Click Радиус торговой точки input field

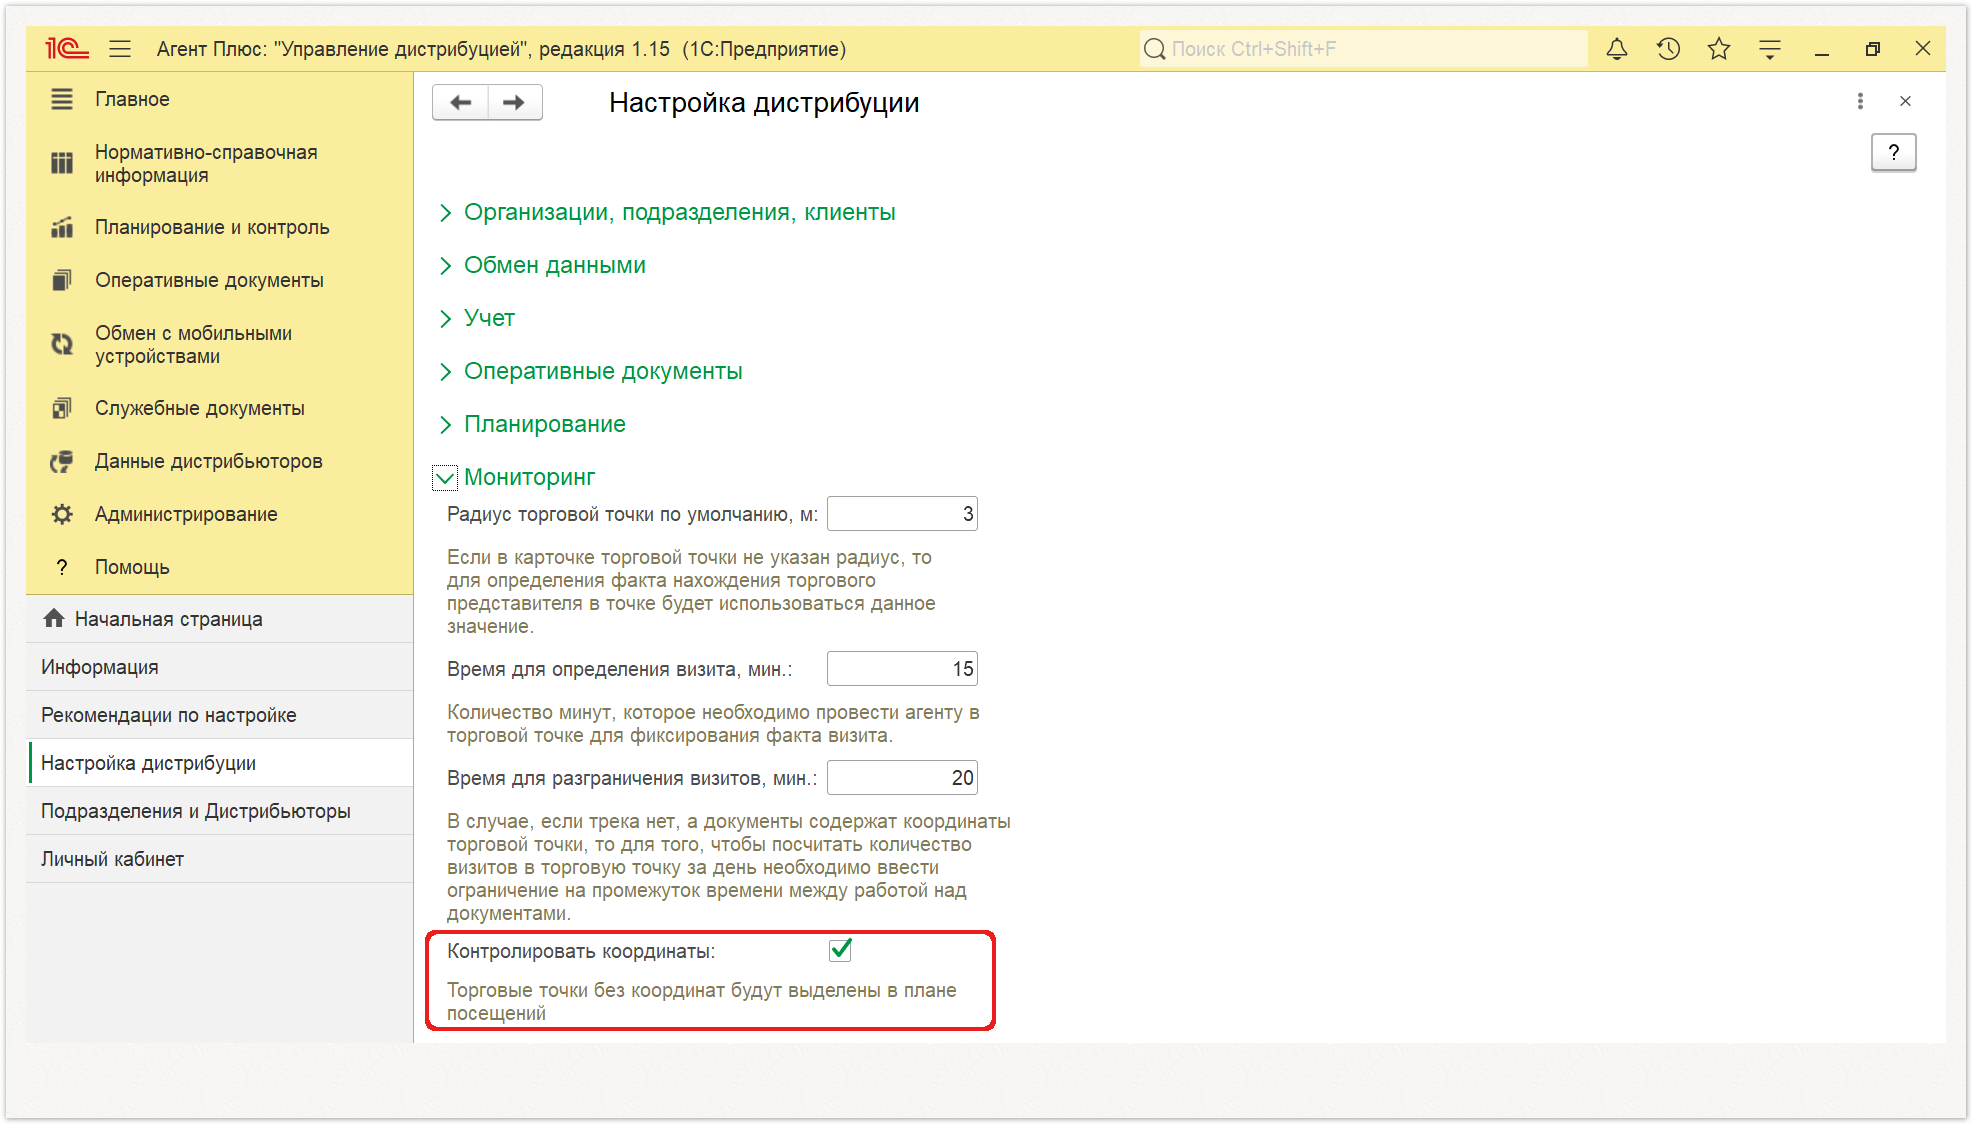click(x=902, y=514)
